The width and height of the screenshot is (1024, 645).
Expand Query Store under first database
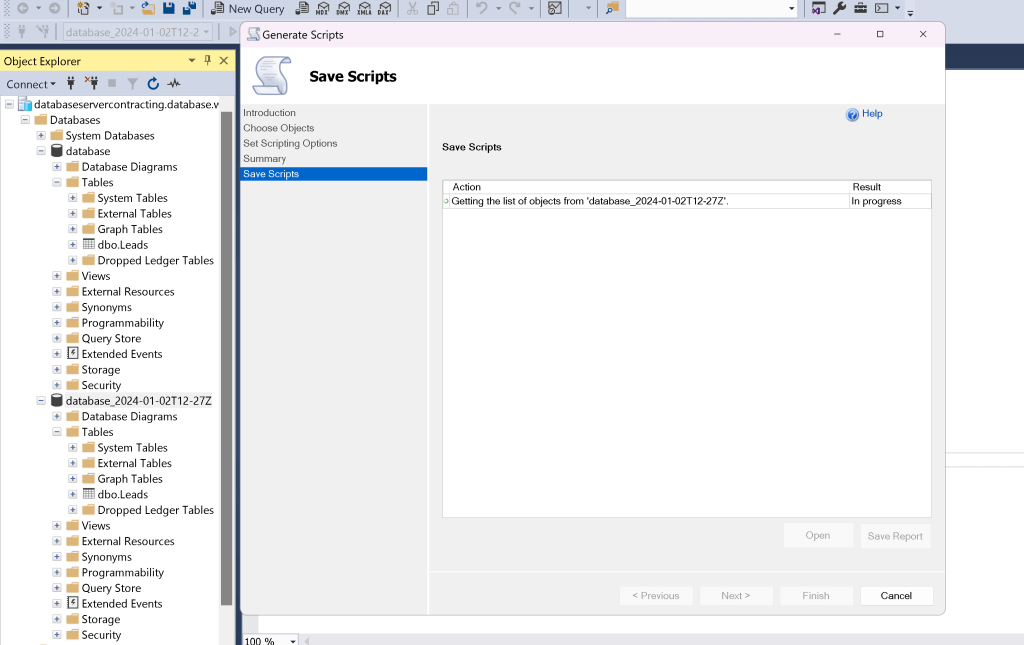tap(57, 338)
